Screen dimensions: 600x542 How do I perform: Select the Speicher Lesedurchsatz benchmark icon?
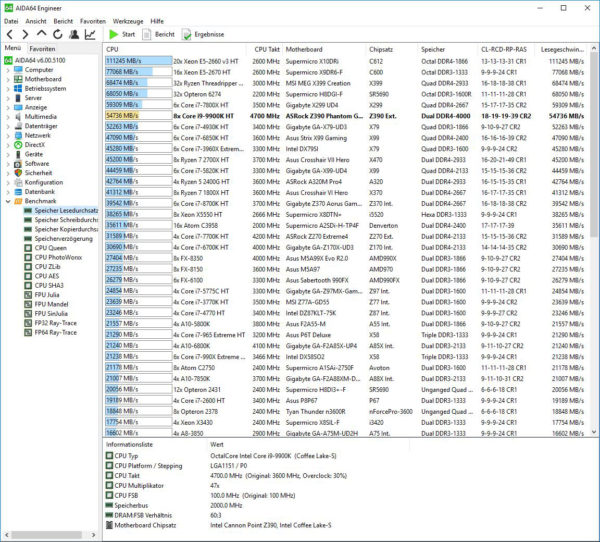[x=28, y=211]
